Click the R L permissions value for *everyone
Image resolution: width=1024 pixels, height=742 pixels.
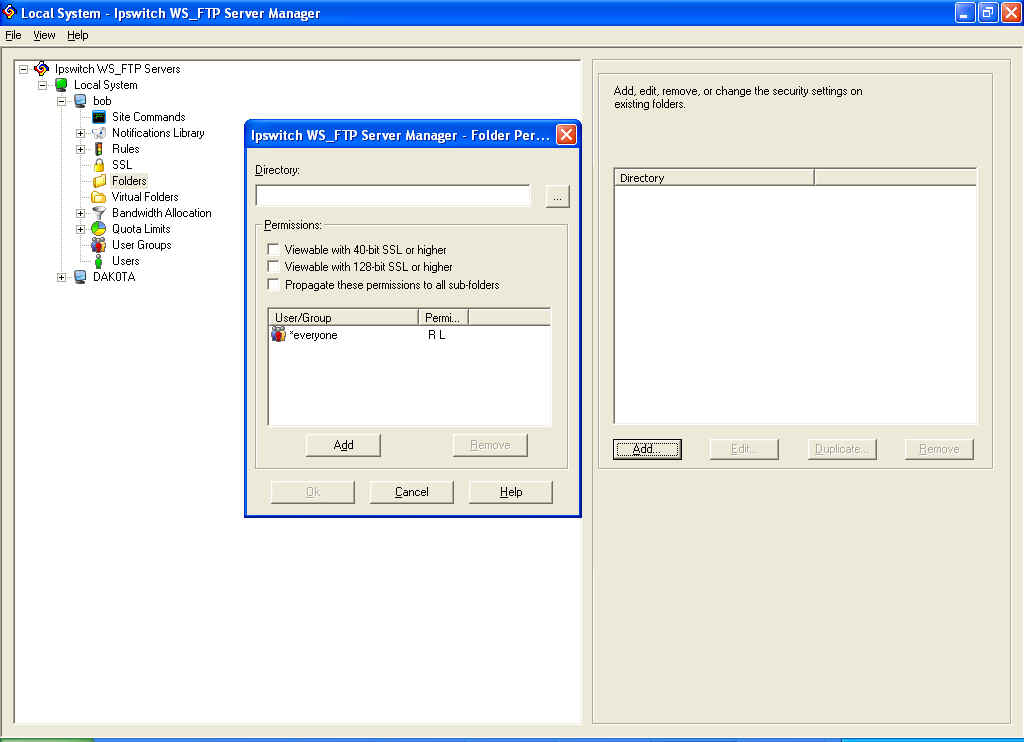pyautogui.click(x=437, y=335)
